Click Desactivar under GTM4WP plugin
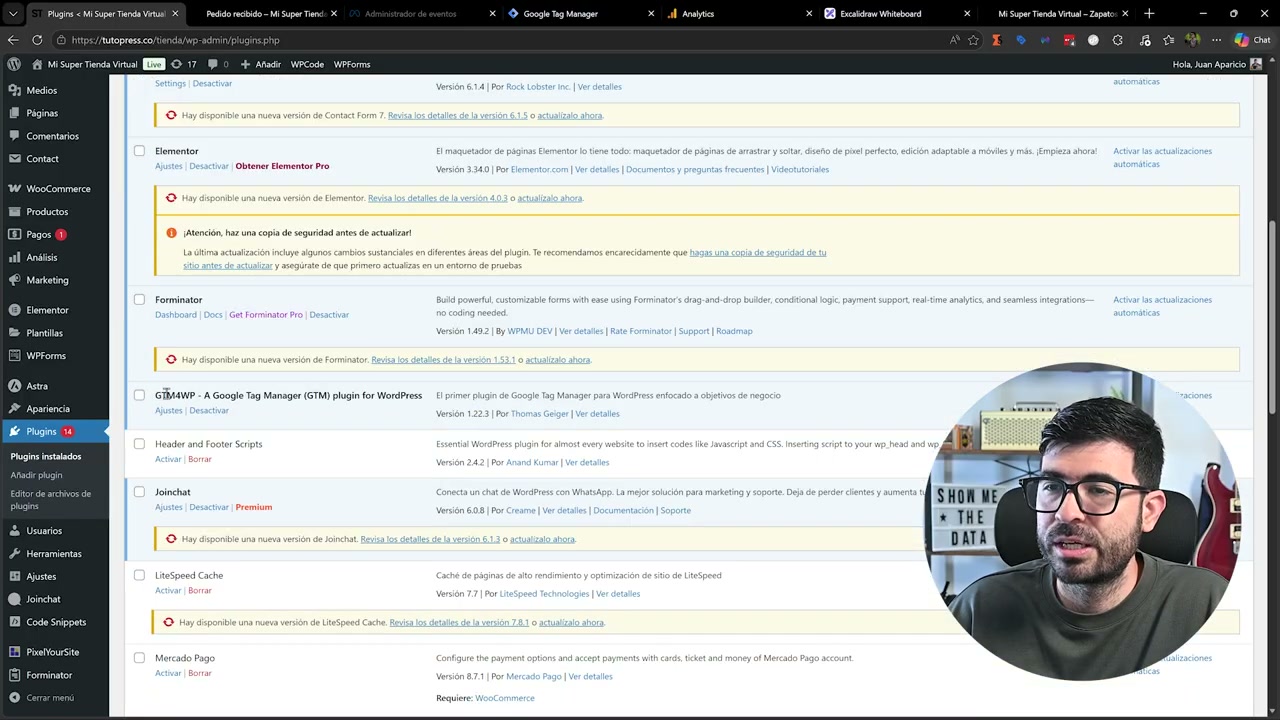 tap(209, 410)
